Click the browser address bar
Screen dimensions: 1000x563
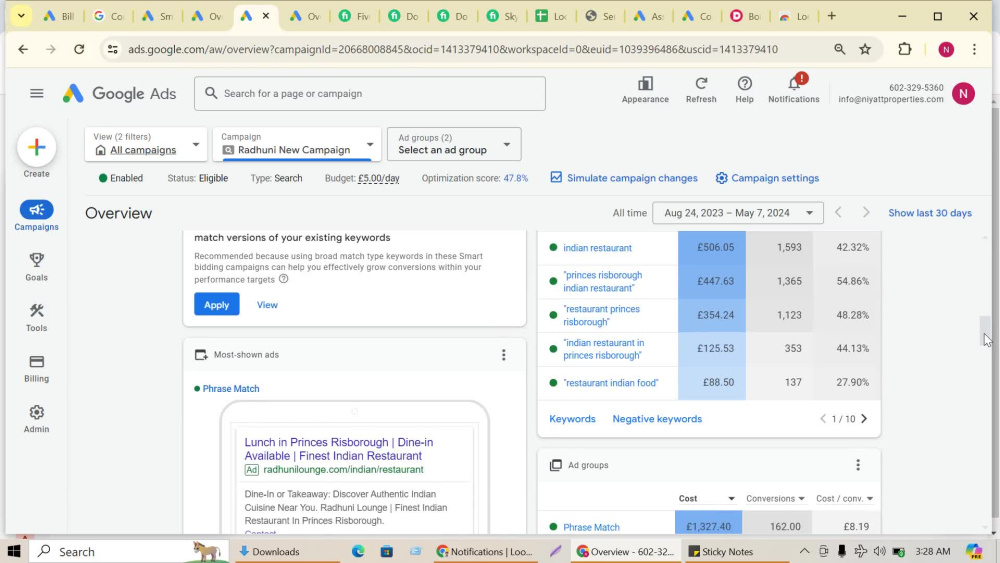pyautogui.click(x=453, y=49)
